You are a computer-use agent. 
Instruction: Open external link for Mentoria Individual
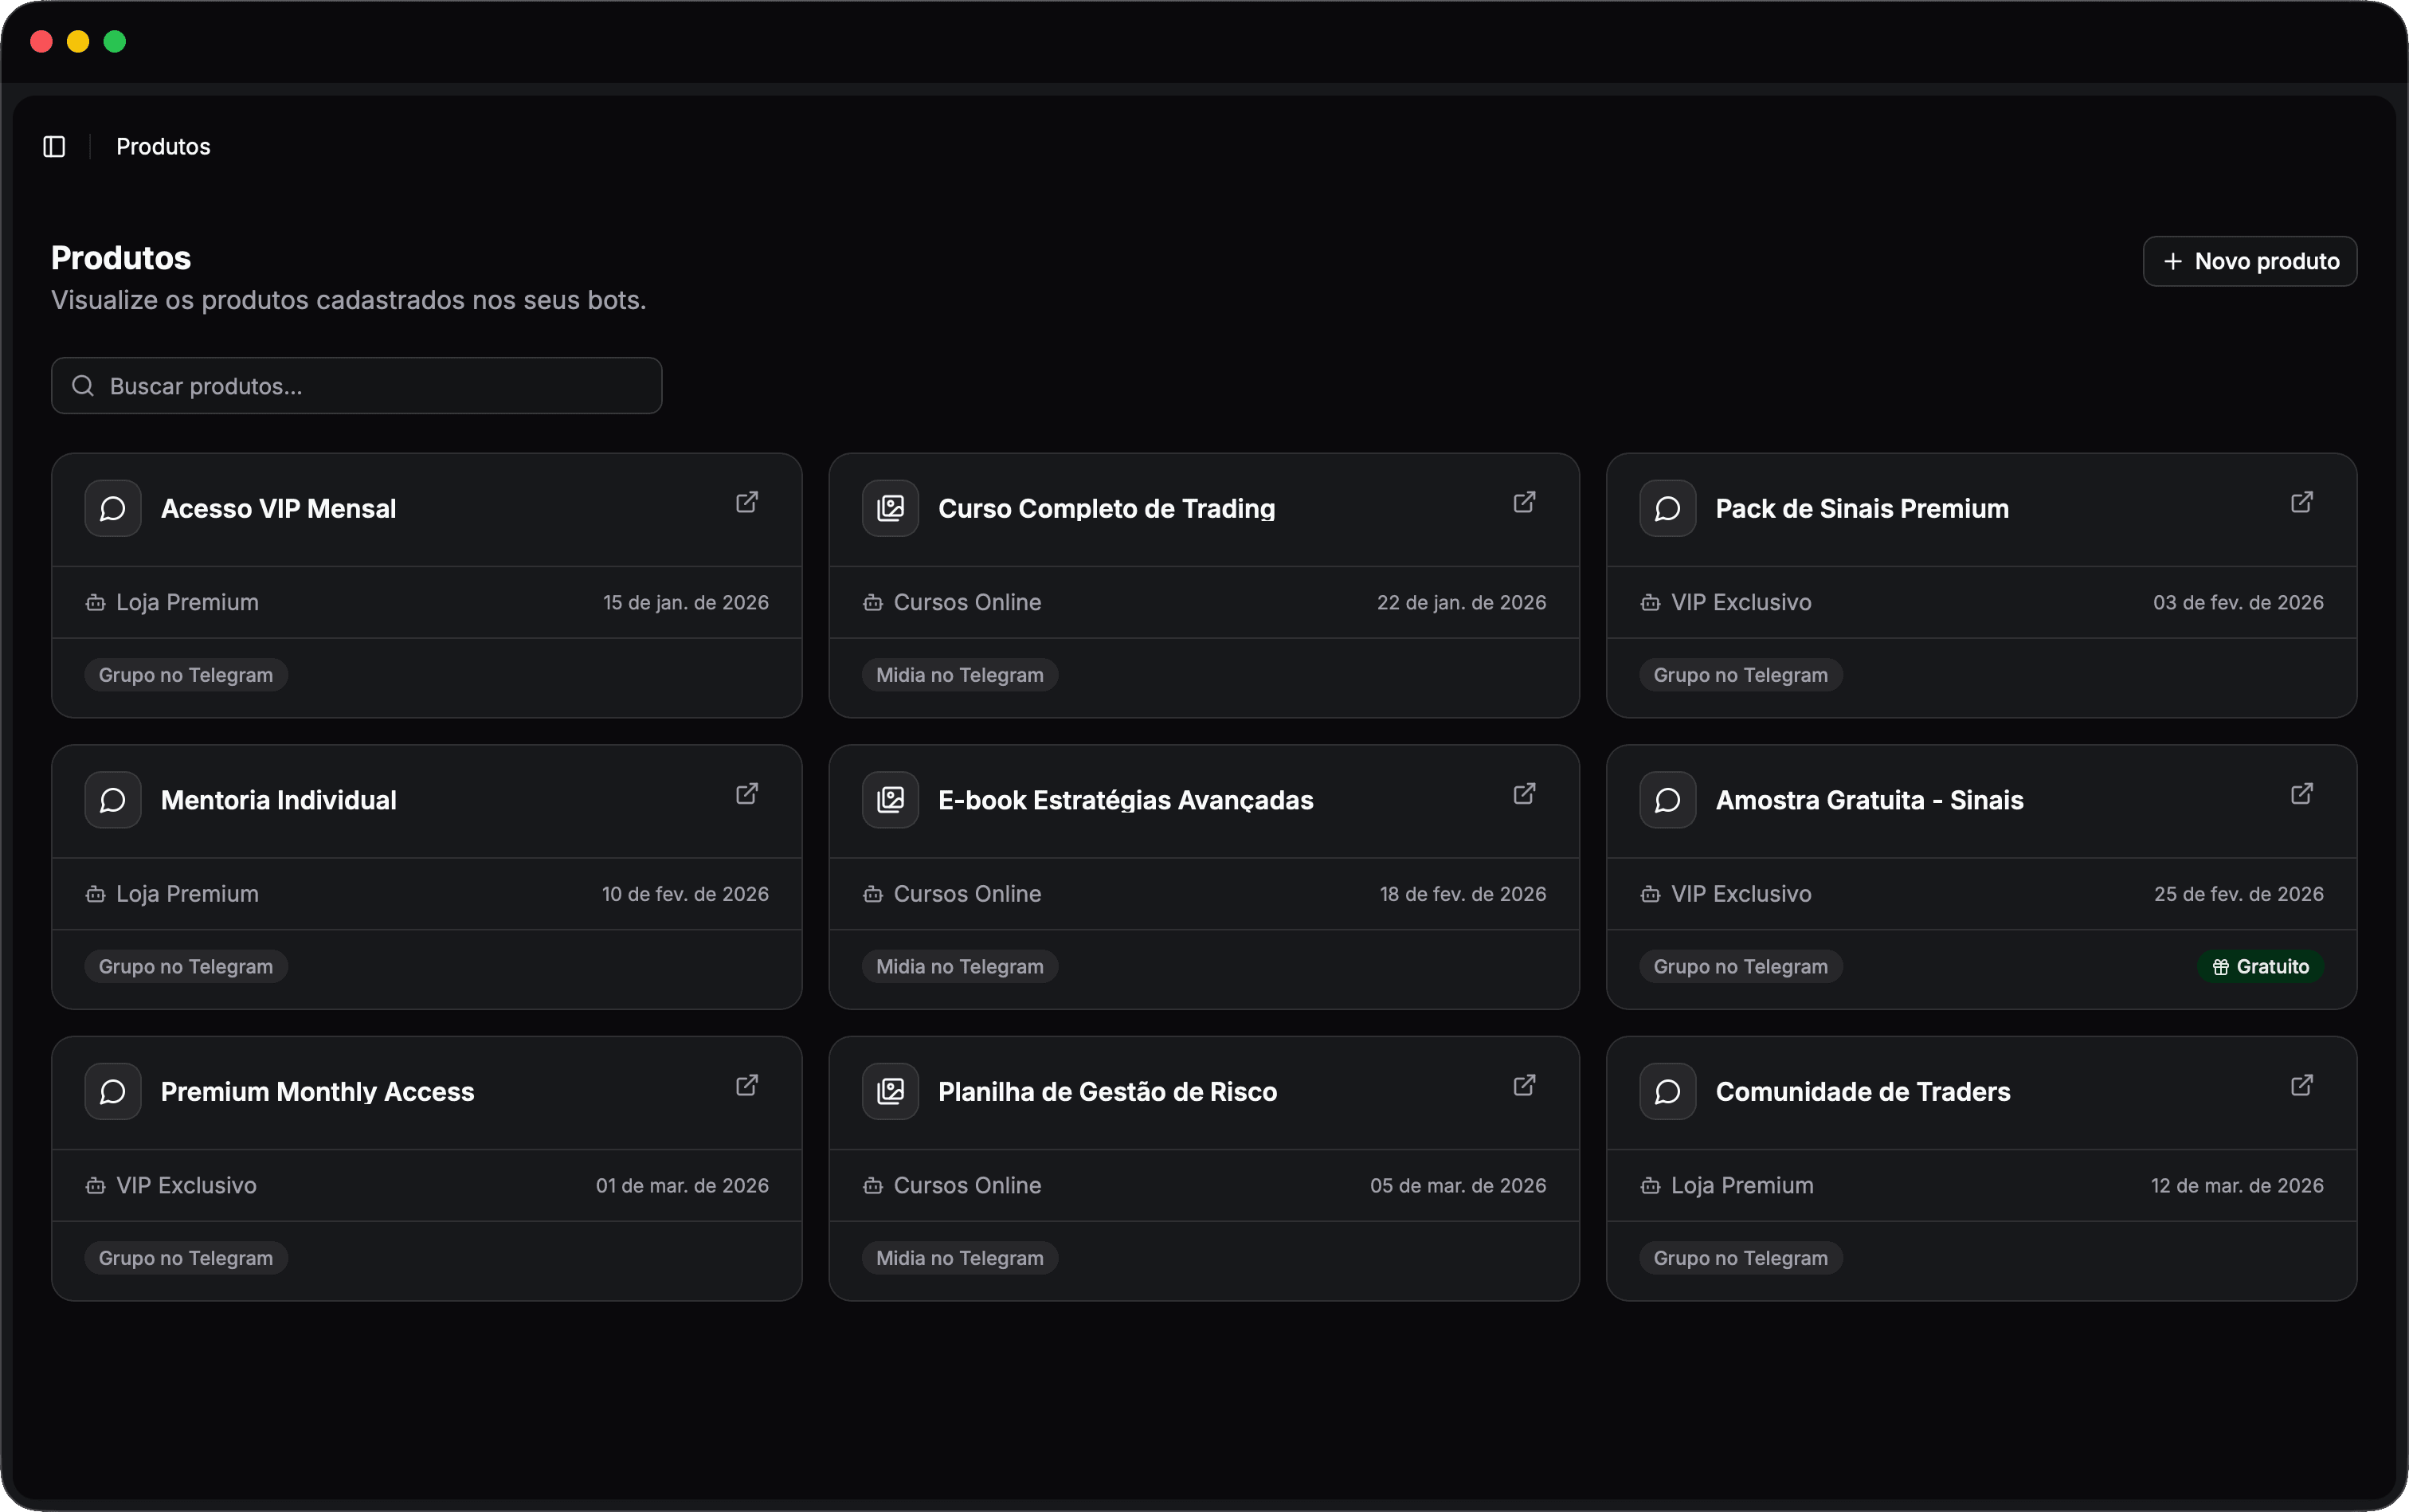coord(746,794)
